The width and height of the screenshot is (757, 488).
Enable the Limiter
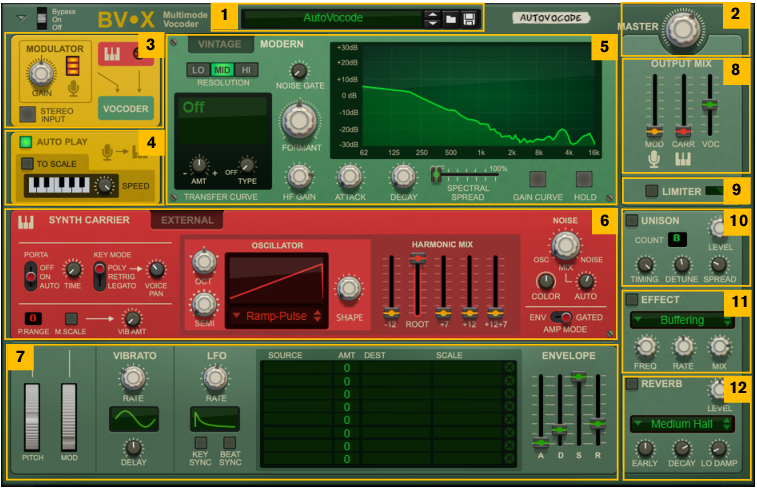651,192
